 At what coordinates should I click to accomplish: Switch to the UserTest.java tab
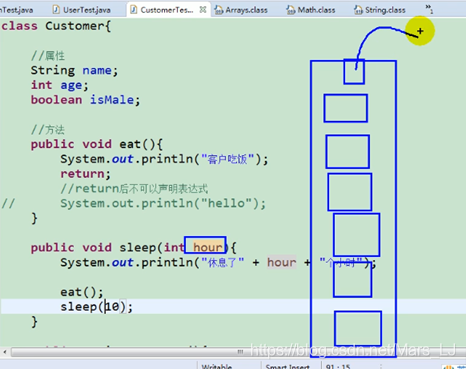82,10
